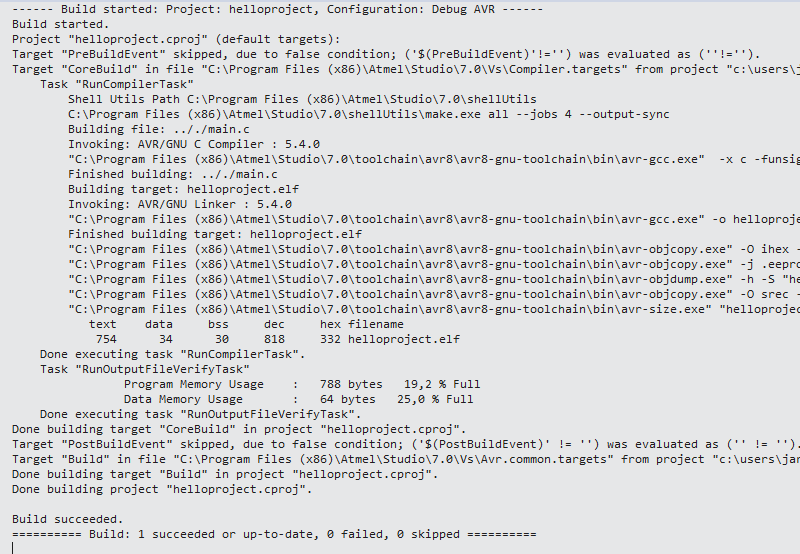
Task: Click the 'Invoking: AVR/GNU C Compiler' line
Action: (x=194, y=144)
